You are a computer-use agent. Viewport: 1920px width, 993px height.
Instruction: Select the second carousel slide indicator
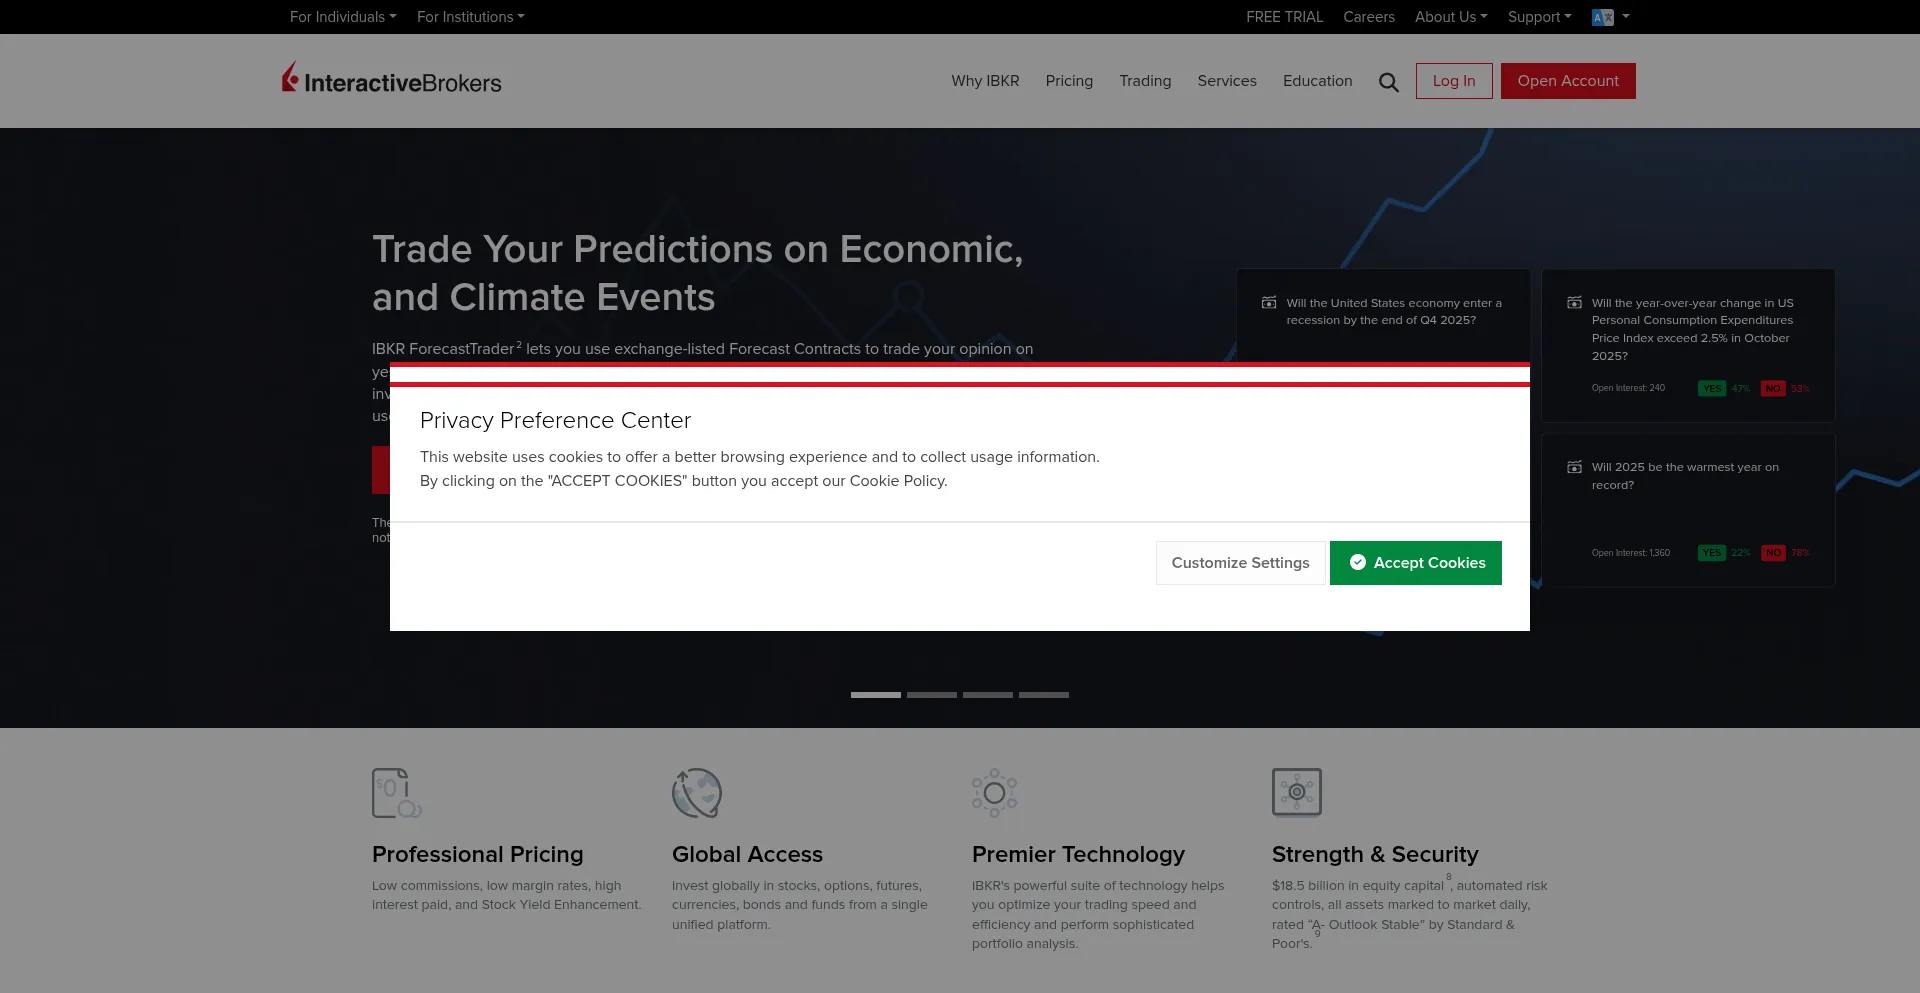pos(932,695)
